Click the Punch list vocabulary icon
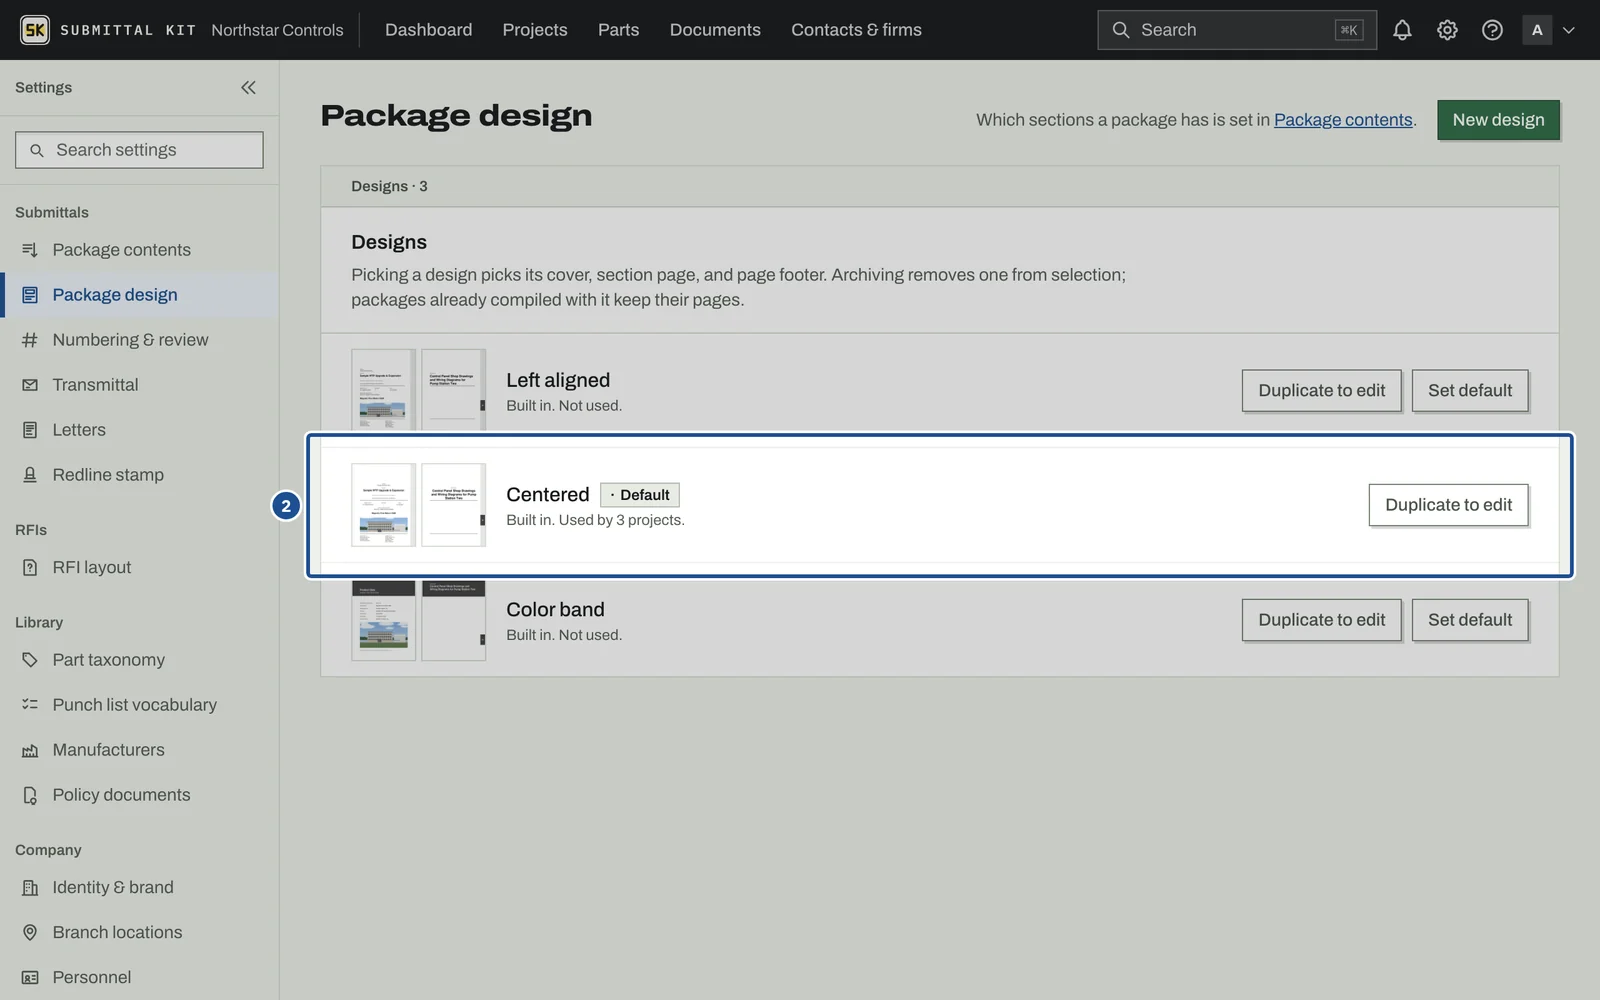 click(x=30, y=705)
